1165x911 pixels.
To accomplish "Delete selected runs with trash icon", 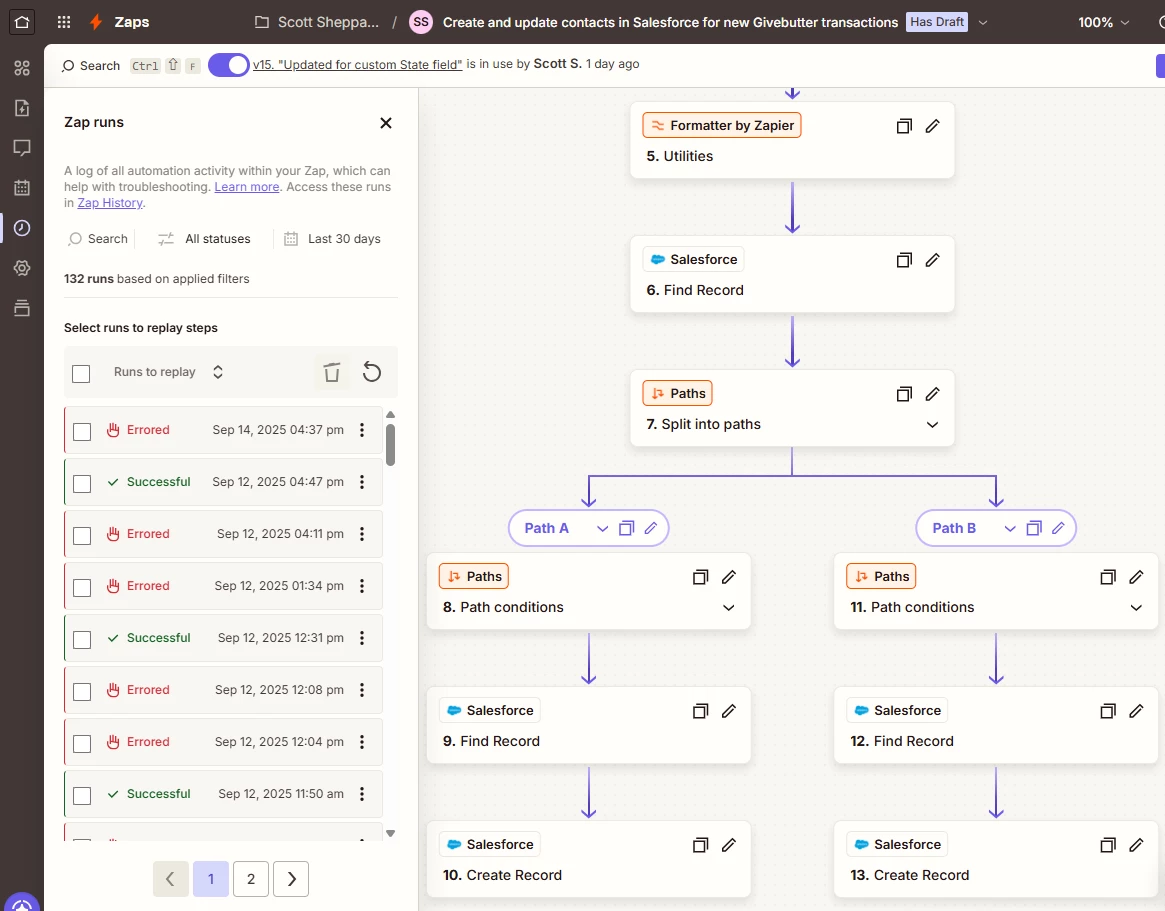I will [x=332, y=372].
